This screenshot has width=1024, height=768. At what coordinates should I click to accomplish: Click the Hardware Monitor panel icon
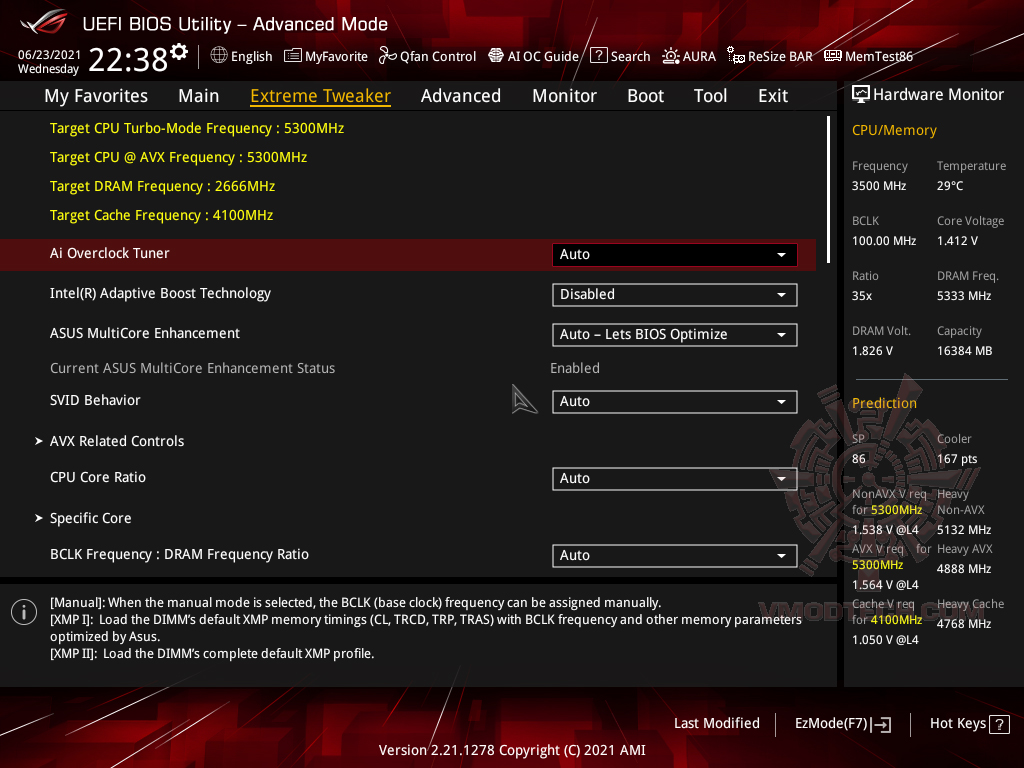coord(861,94)
